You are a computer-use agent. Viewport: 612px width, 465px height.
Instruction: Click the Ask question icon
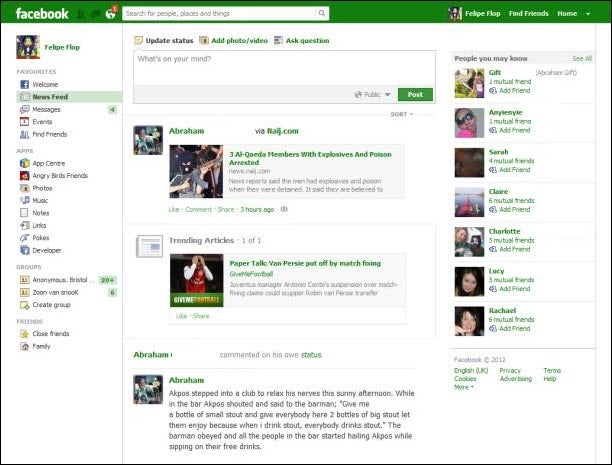click(x=278, y=40)
